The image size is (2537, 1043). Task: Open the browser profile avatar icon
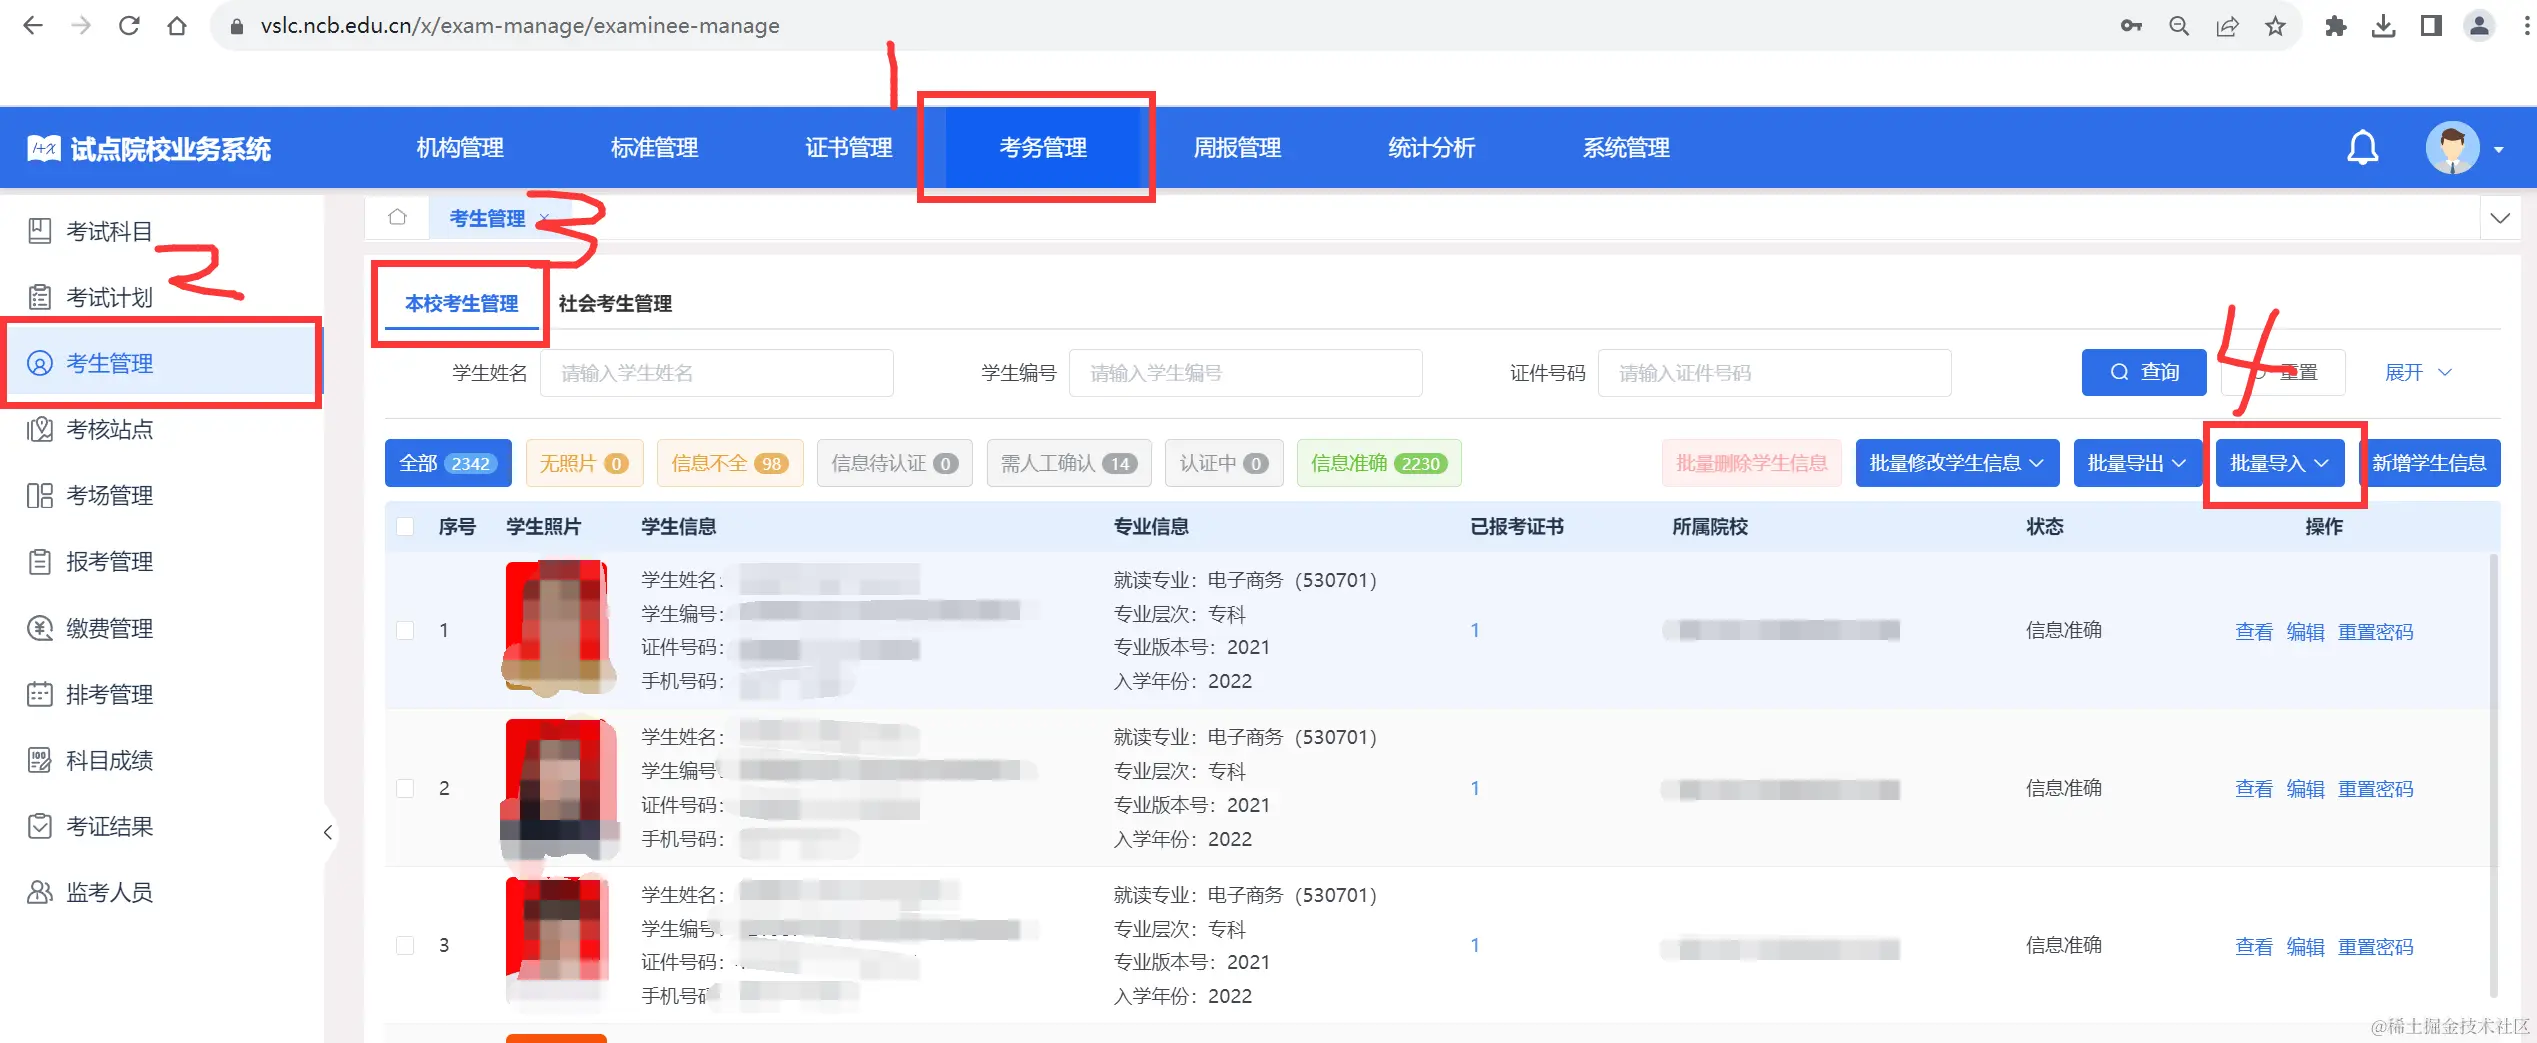(2479, 26)
